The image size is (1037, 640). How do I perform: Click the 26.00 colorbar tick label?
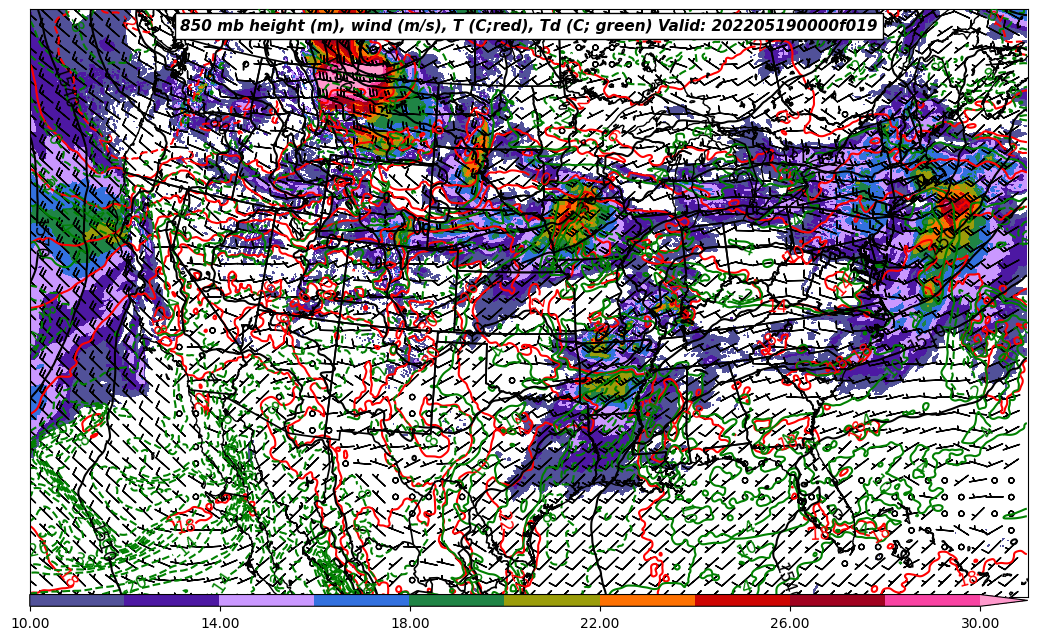point(790,623)
